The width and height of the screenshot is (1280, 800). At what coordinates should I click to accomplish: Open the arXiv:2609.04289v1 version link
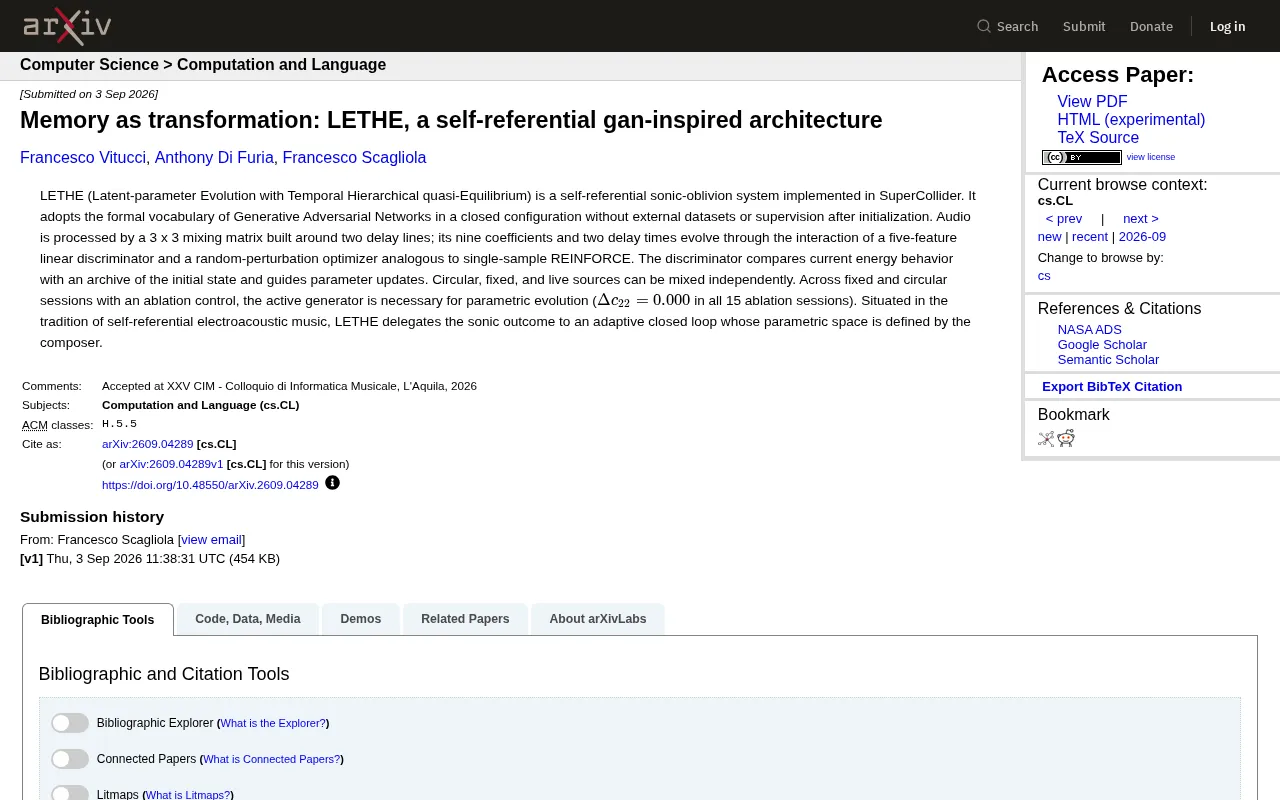171,464
